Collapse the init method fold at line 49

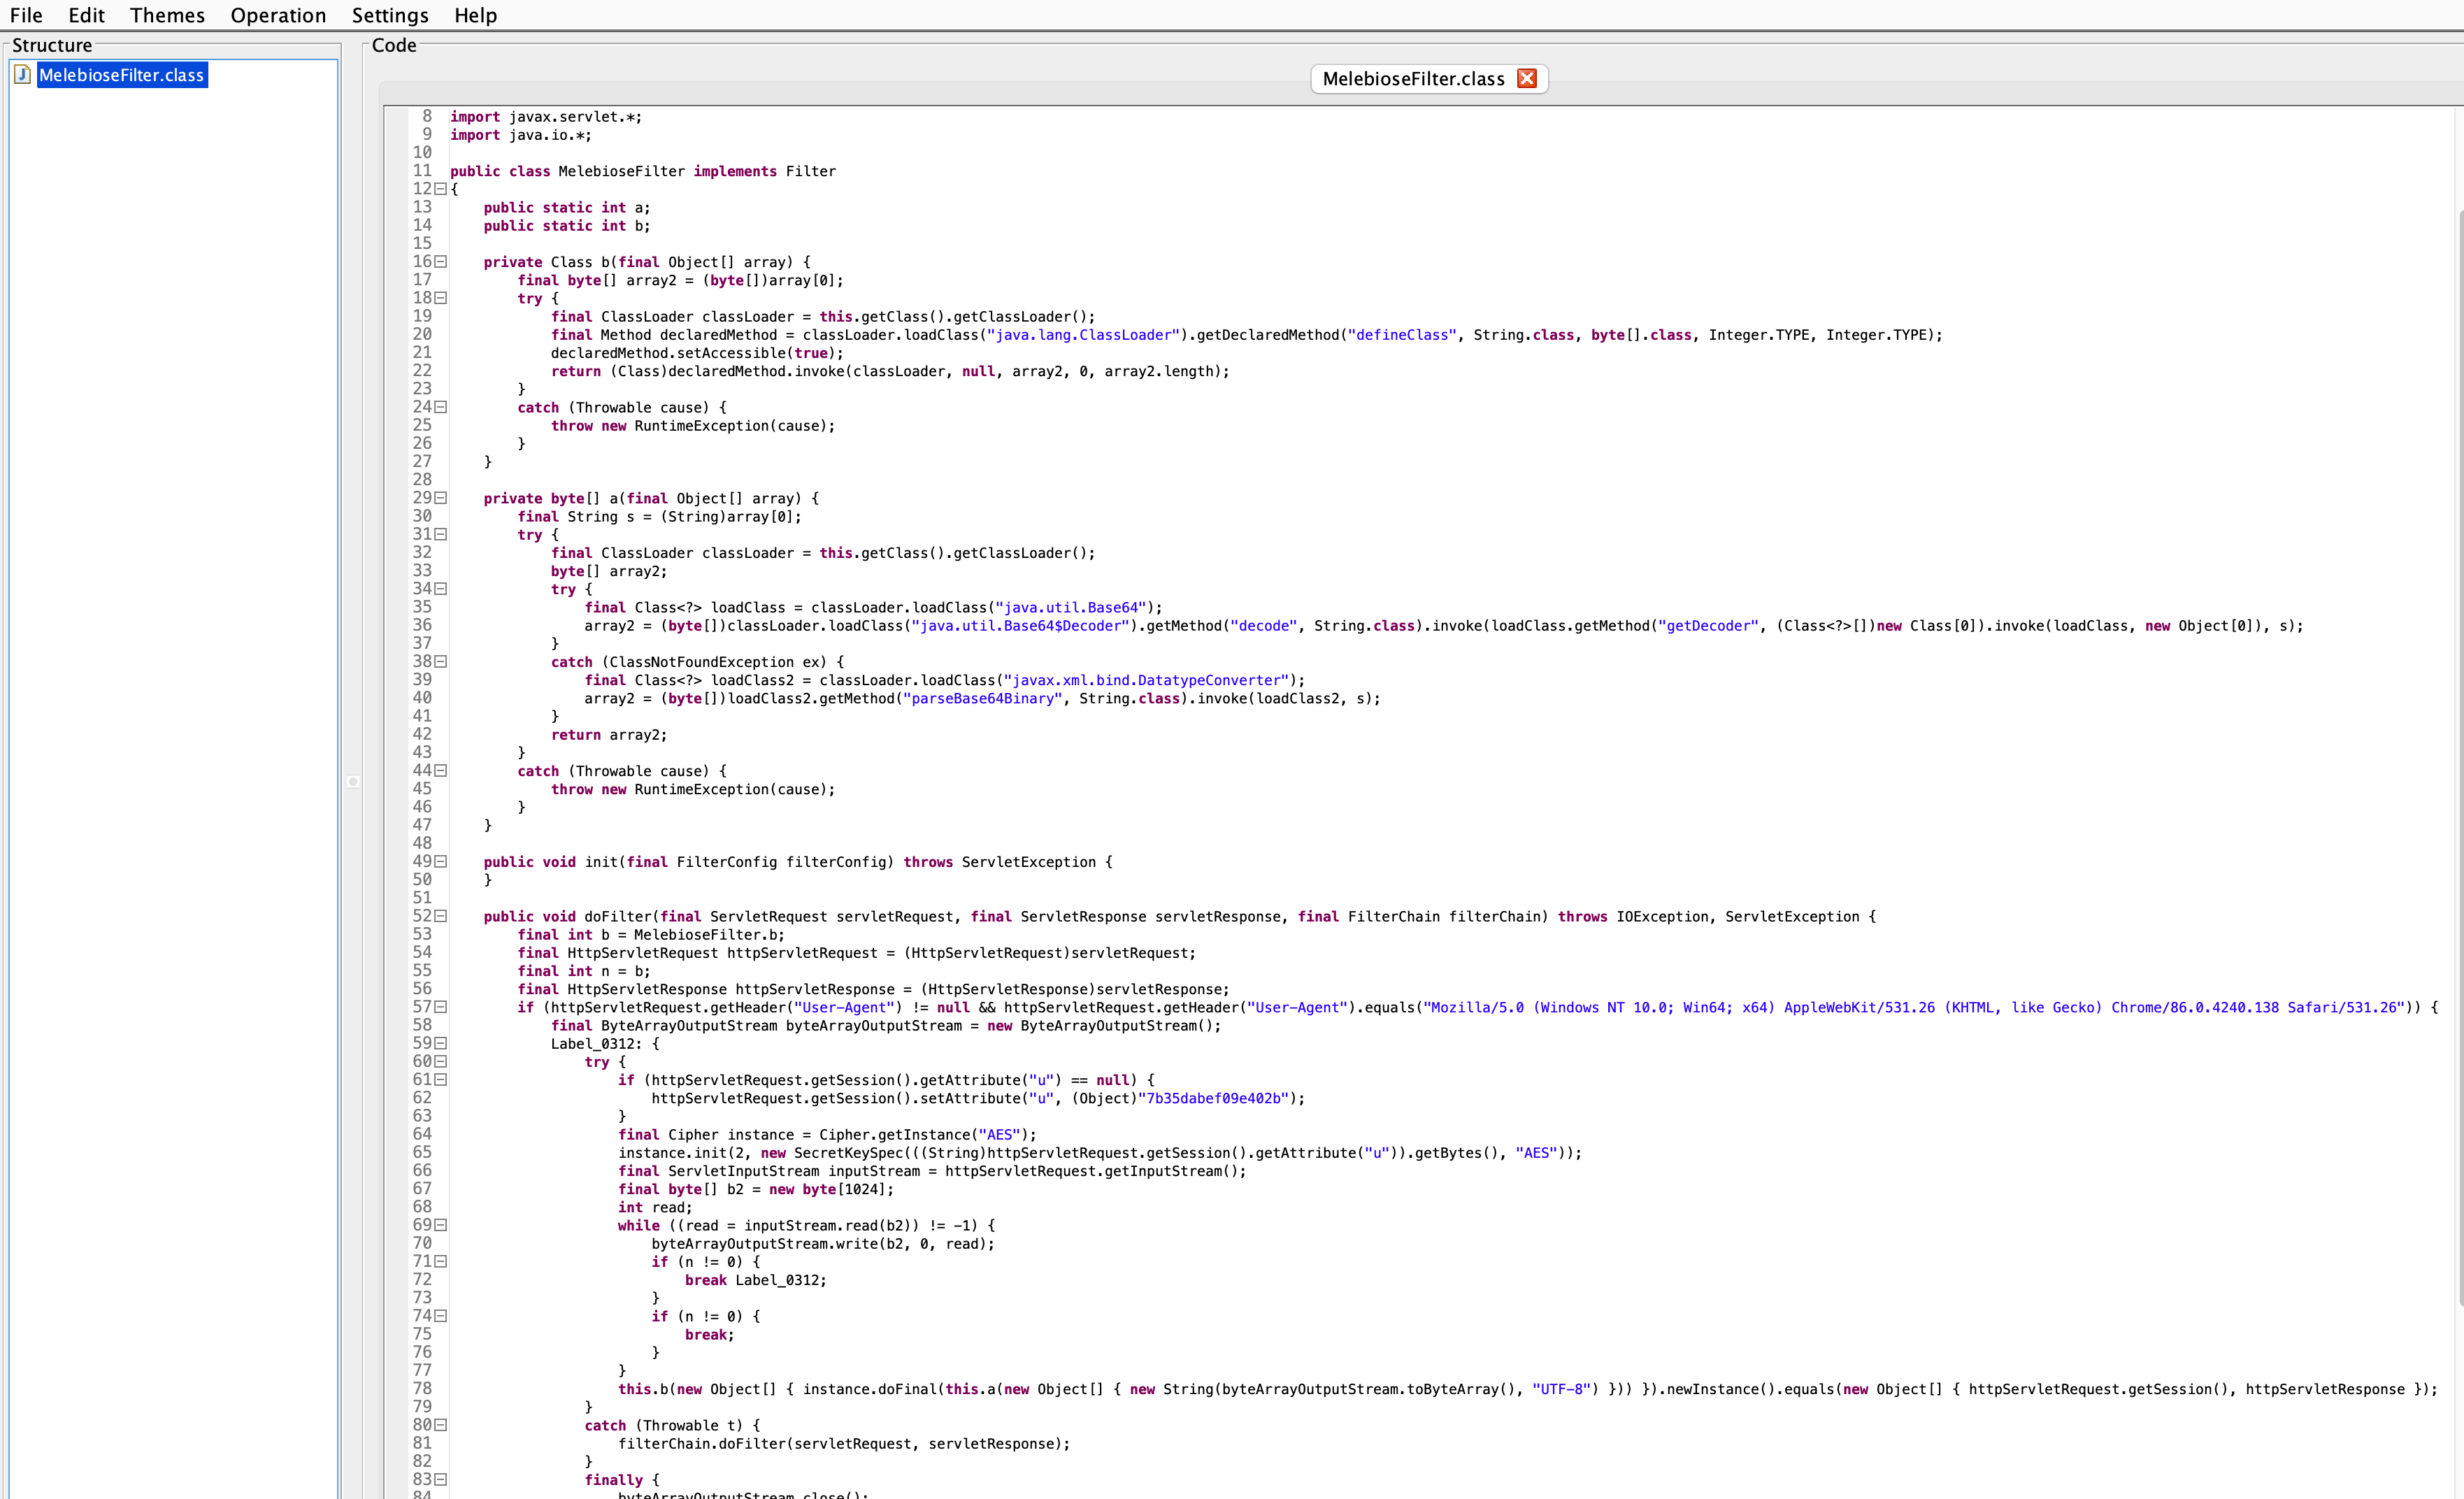(x=440, y=862)
